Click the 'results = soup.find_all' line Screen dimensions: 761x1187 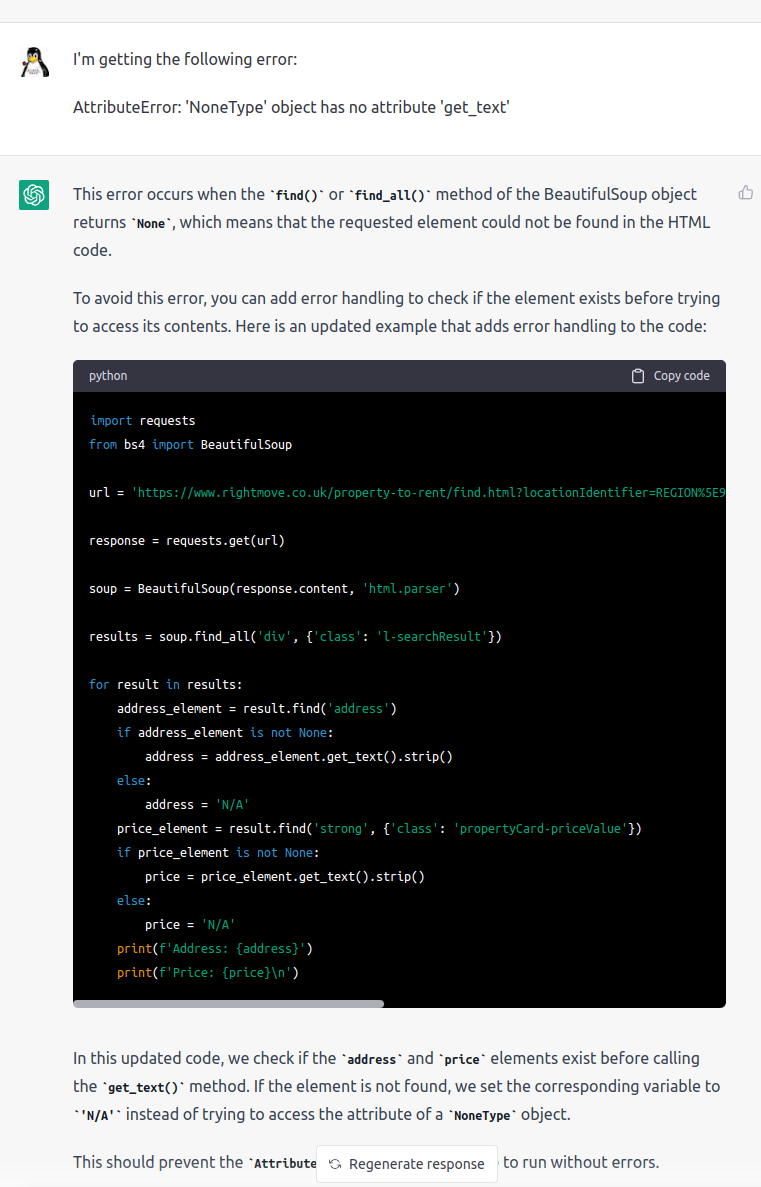click(295, 637)
